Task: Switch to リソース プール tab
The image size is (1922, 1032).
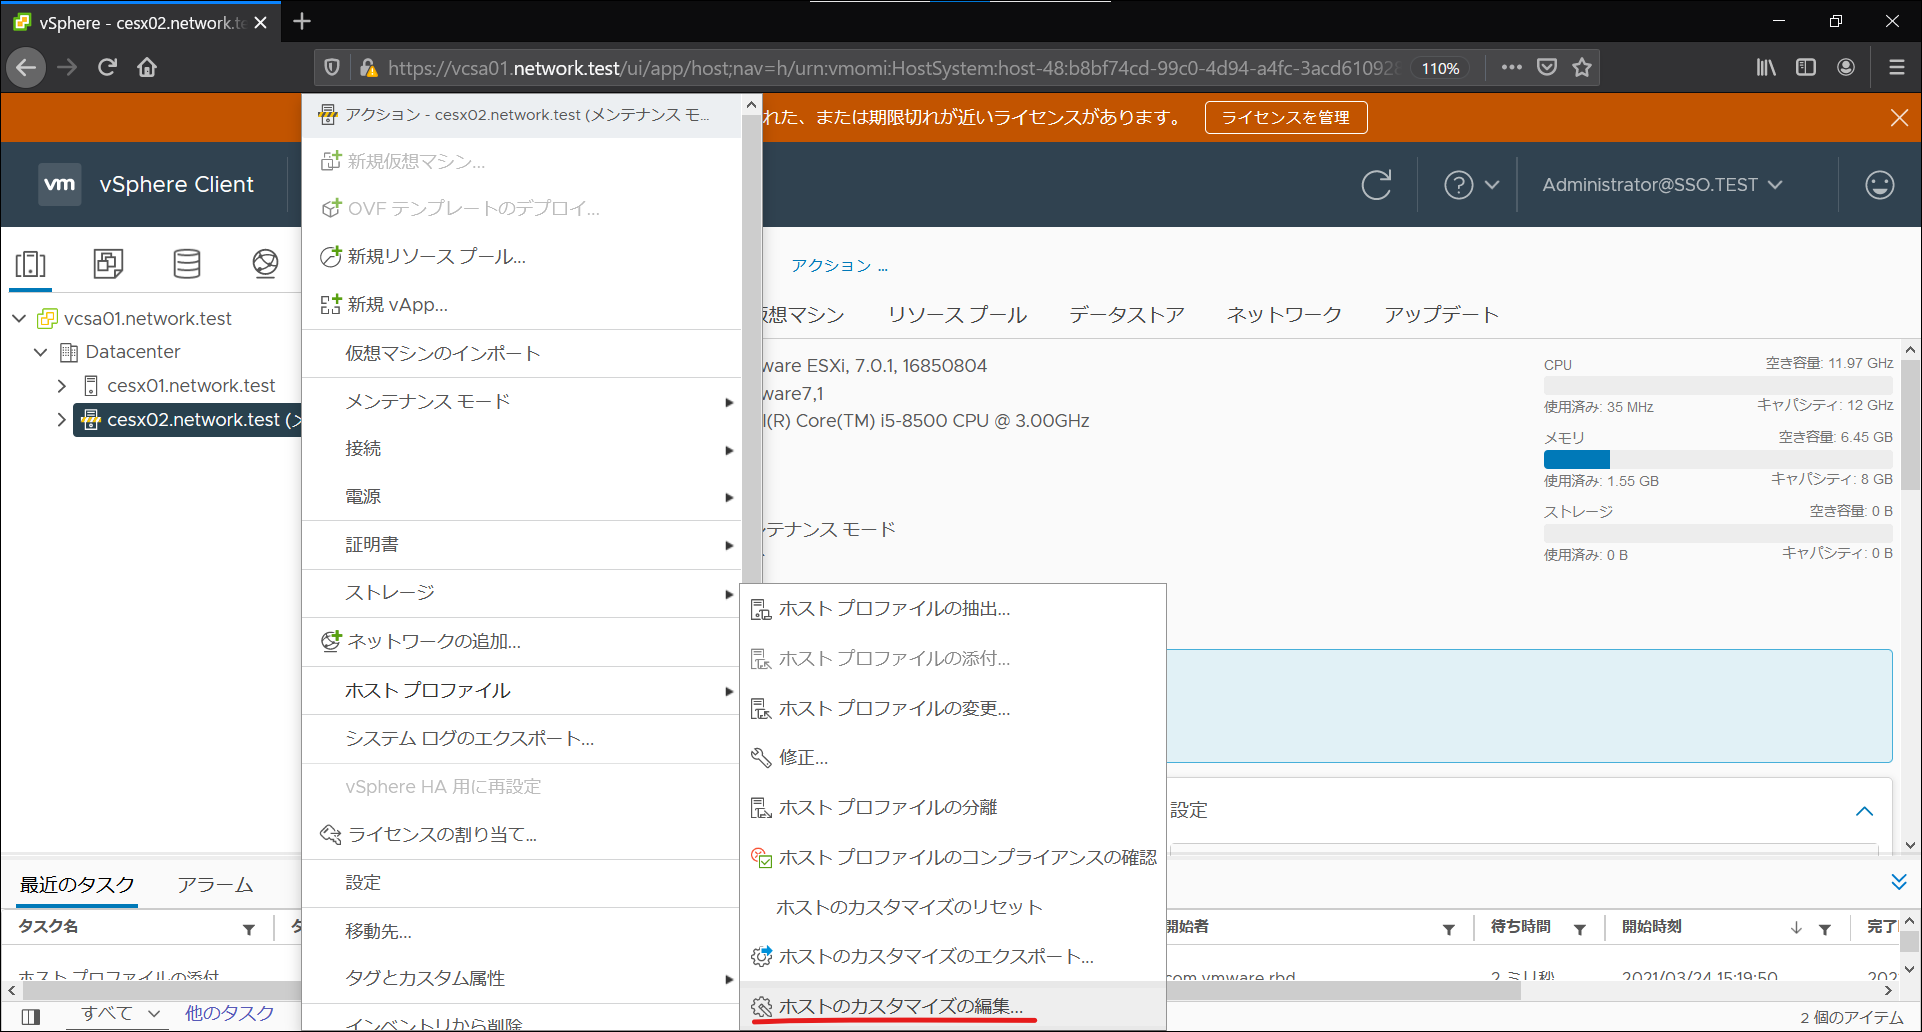Action: click(x=957, y=315)
